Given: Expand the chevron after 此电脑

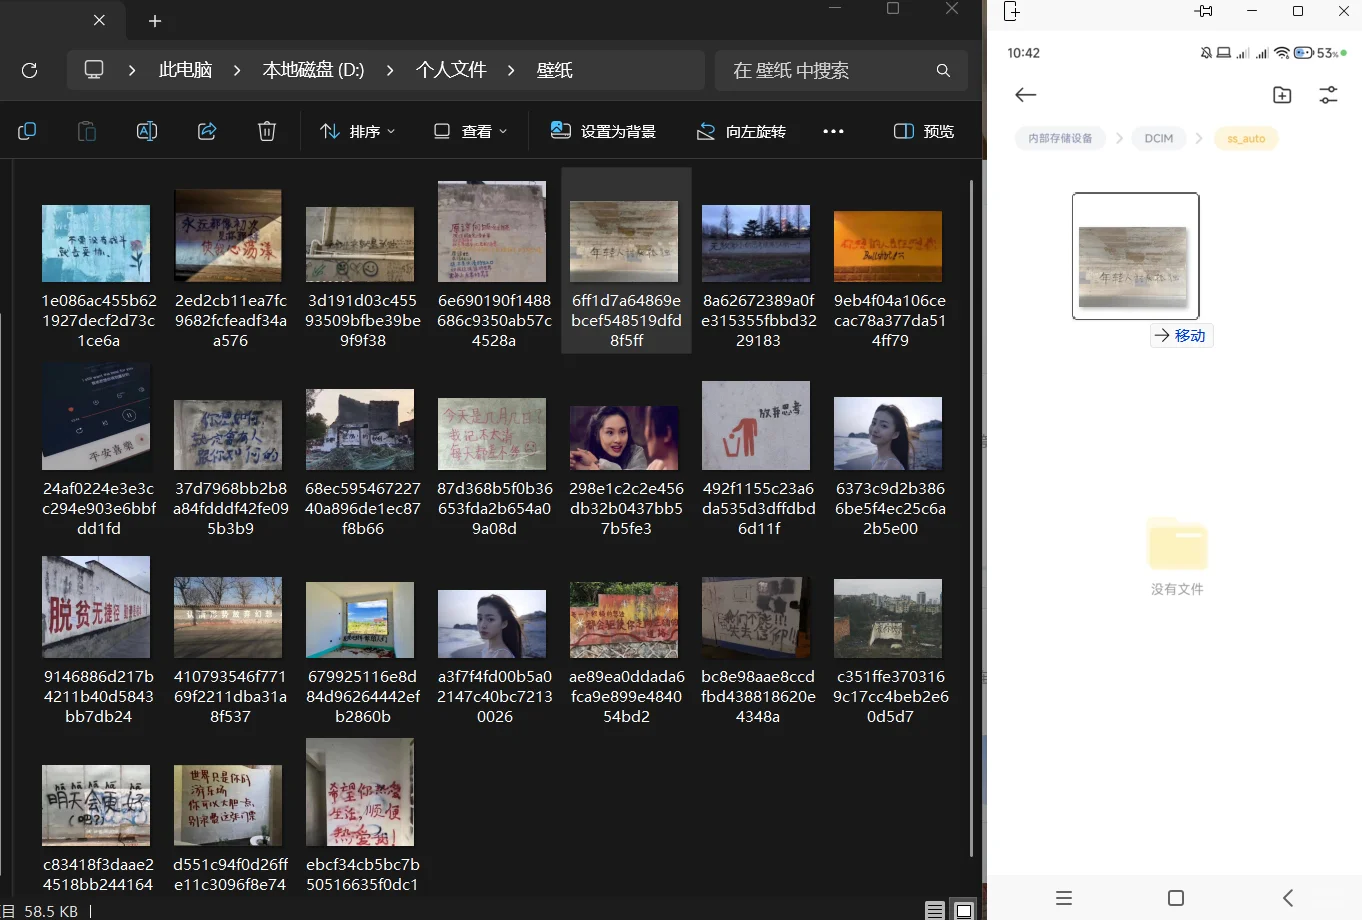Looking at the screenshot, I should click(x=237, y=70).
